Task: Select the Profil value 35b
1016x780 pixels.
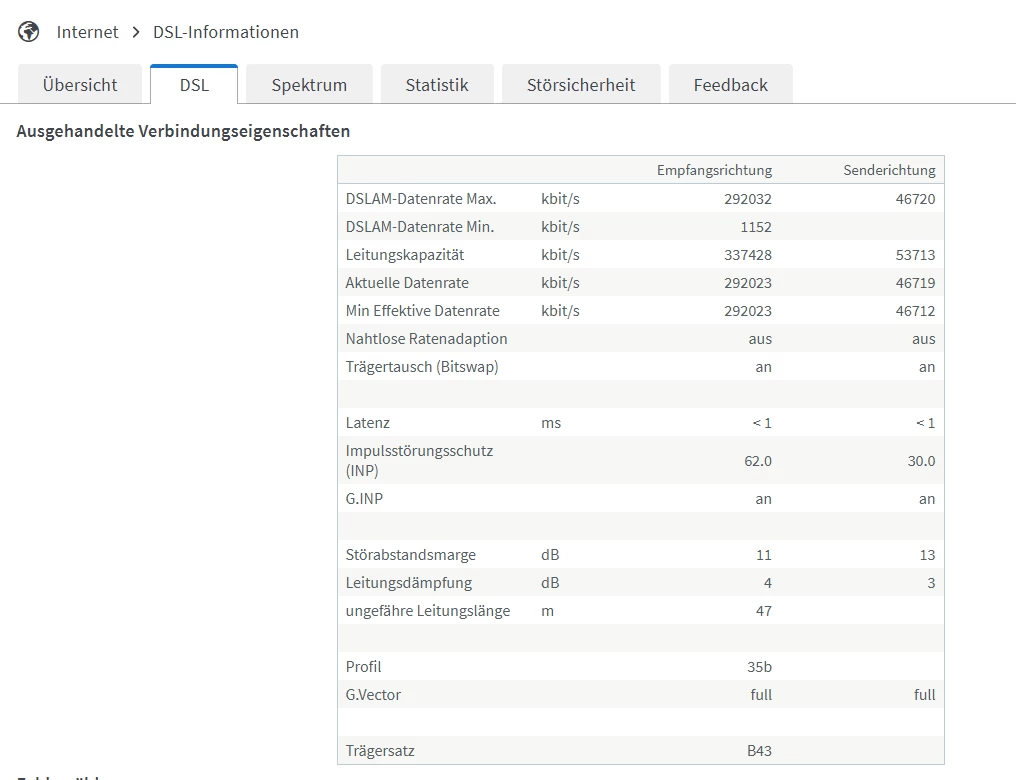Action: (759, 667)
